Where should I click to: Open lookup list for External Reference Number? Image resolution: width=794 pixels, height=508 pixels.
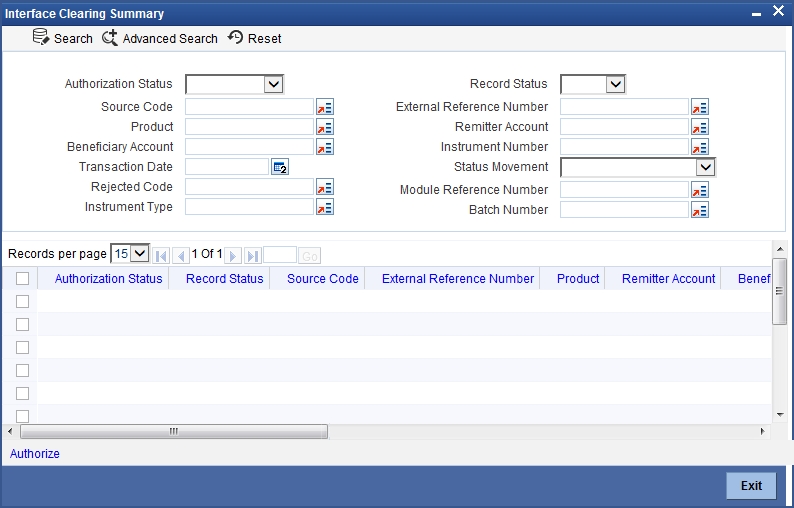click(699, 107)
